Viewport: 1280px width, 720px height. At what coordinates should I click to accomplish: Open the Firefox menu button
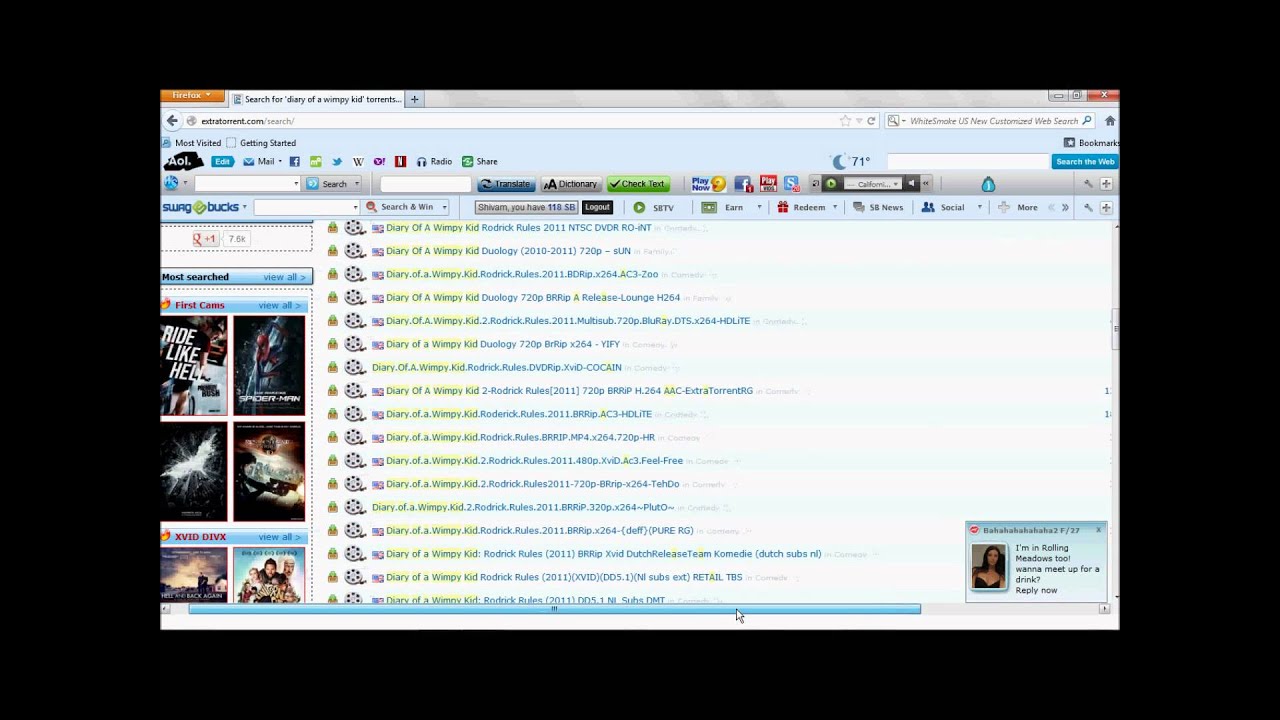(192, 96)
